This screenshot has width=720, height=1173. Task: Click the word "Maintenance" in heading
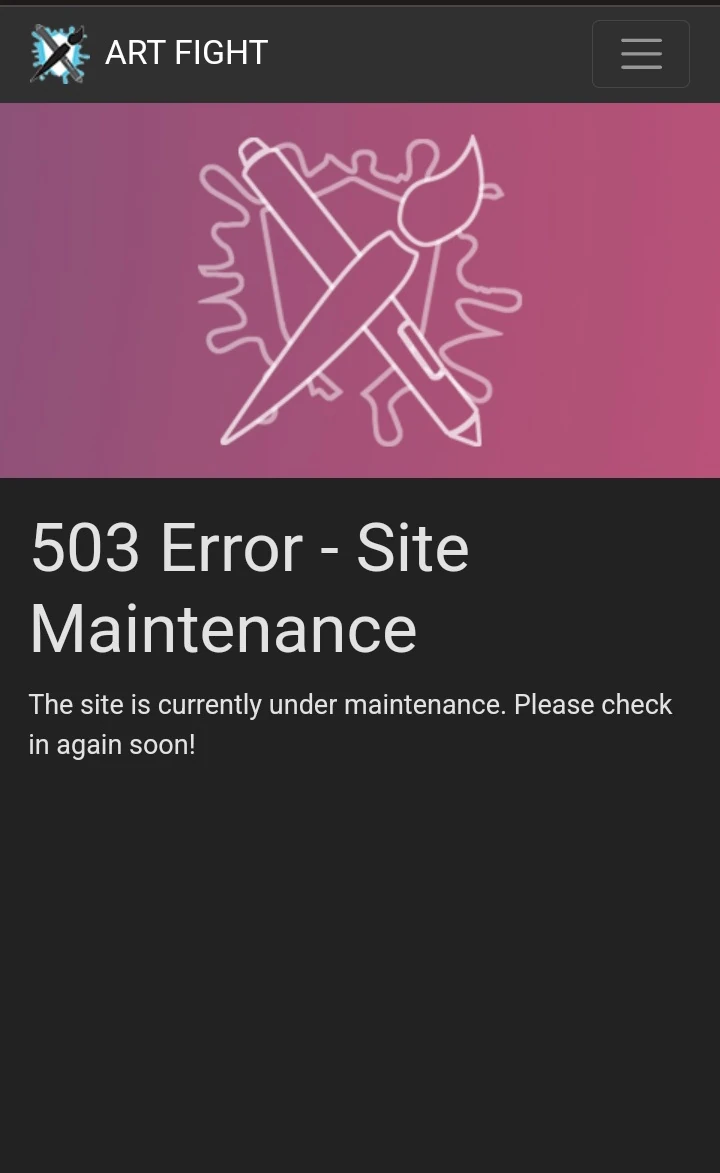coord(223,629)
